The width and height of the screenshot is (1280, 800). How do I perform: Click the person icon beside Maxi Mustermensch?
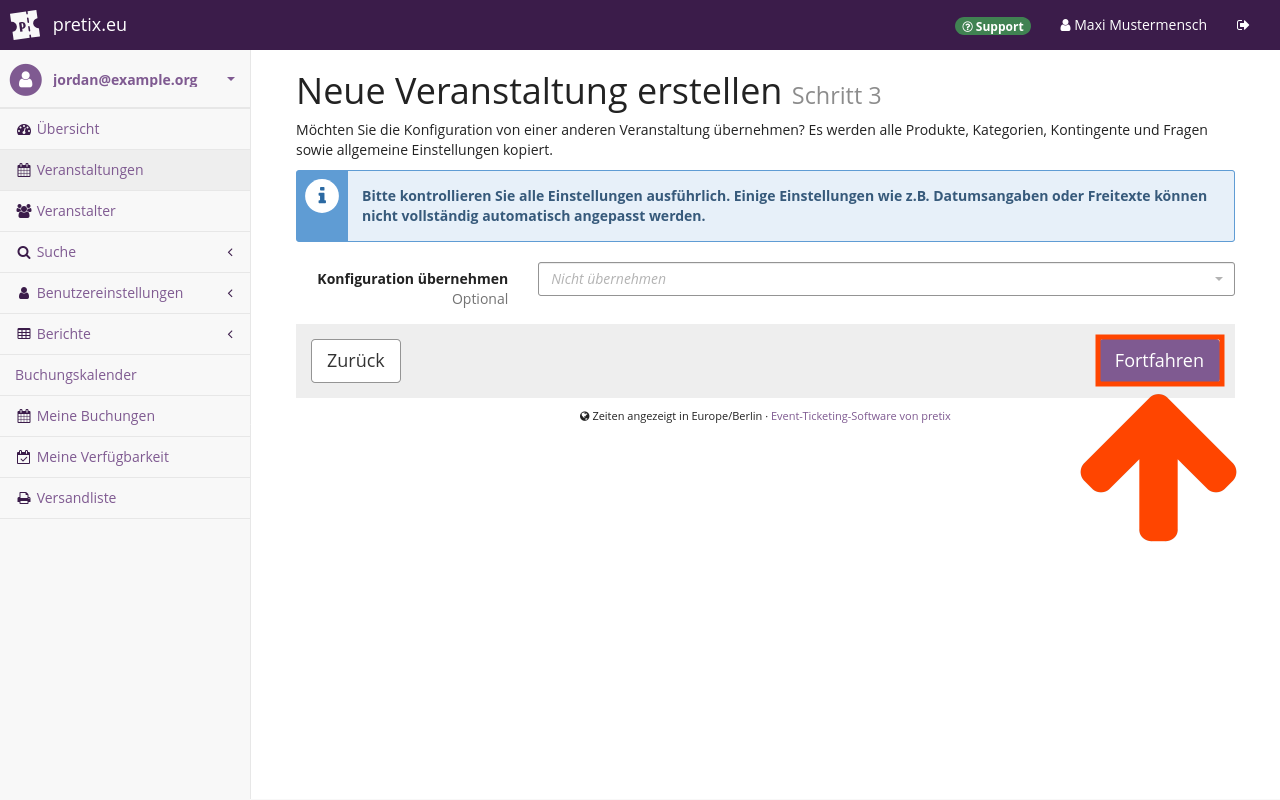coord(1065,25)
